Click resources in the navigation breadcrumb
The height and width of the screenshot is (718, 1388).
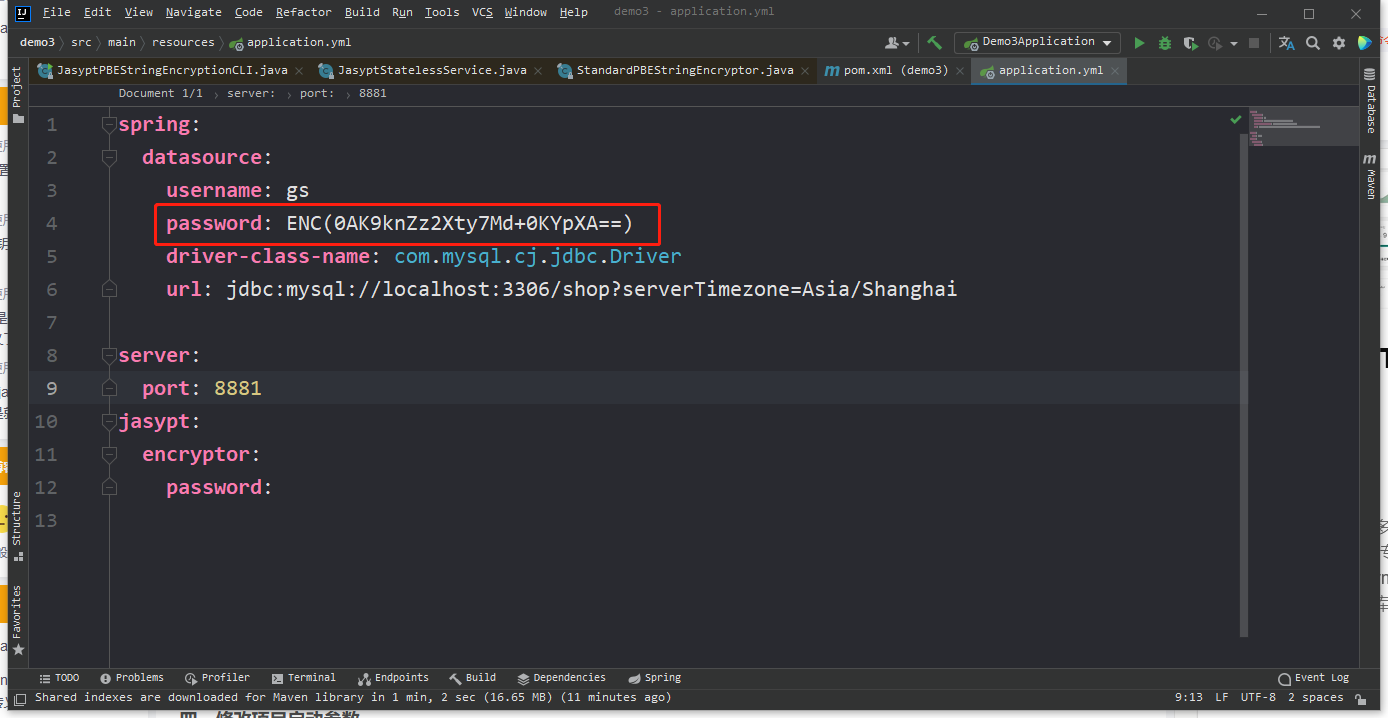[x=183, y=43]
